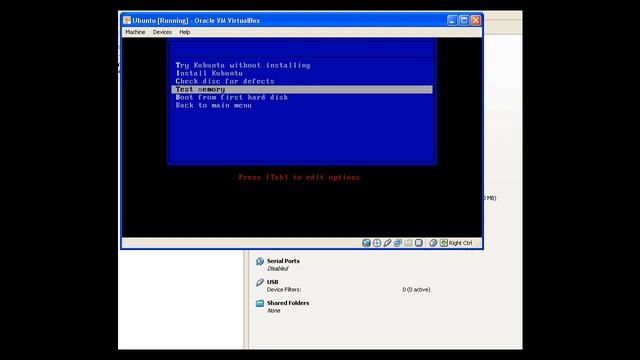Click Press [Tab] to edit options text
Viewport: 640px width, 360px height.
click(299, 177)
